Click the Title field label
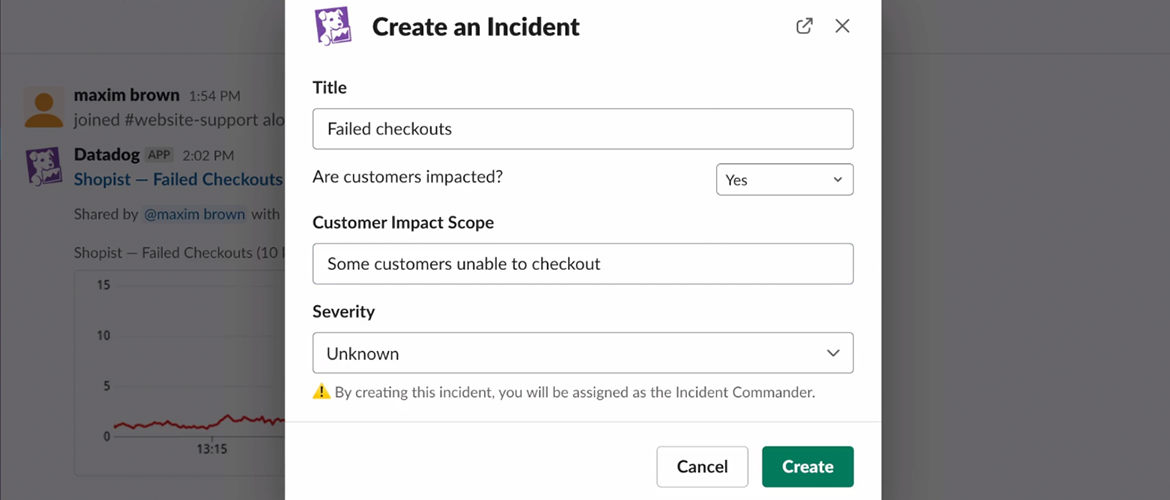 [x=330, y=87]
